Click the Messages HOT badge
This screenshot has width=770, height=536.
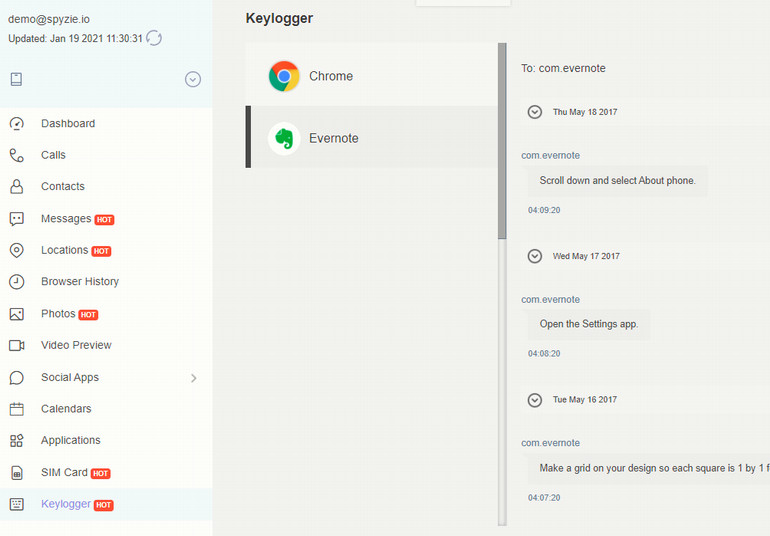[104, 220]
